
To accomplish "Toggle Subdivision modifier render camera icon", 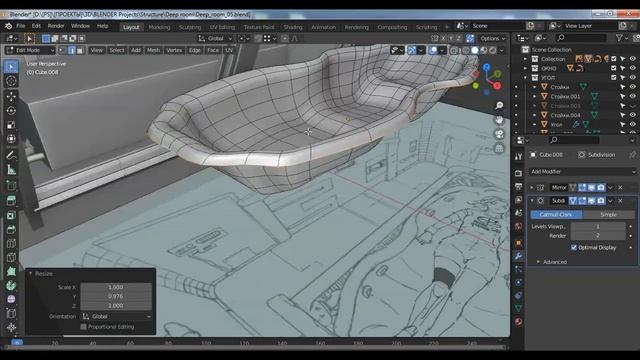I will tap(600, 200).
